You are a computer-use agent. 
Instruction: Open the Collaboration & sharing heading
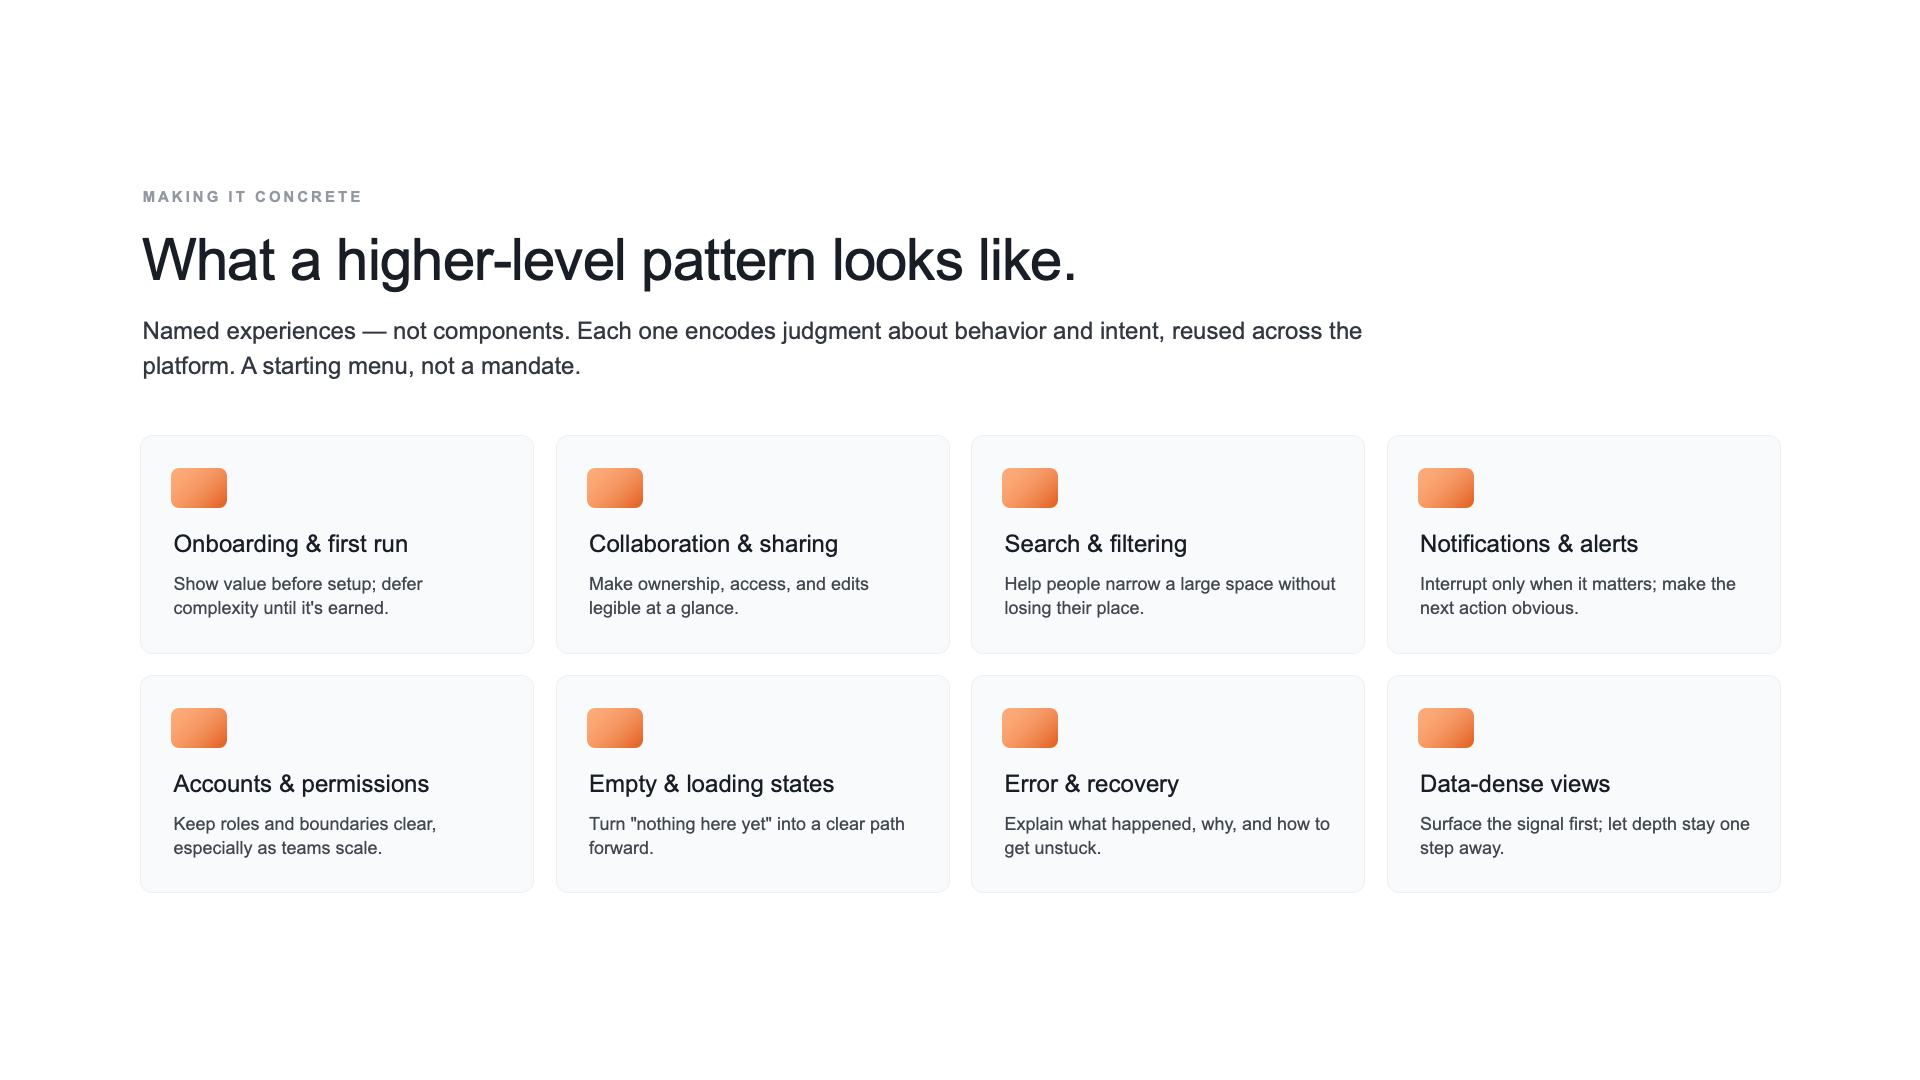coord(713,544)
